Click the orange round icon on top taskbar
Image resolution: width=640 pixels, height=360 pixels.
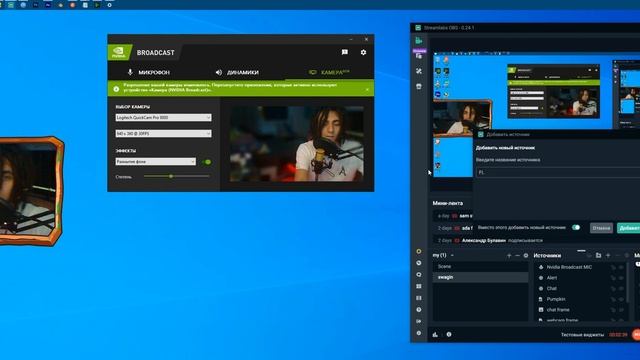[72, 5]
